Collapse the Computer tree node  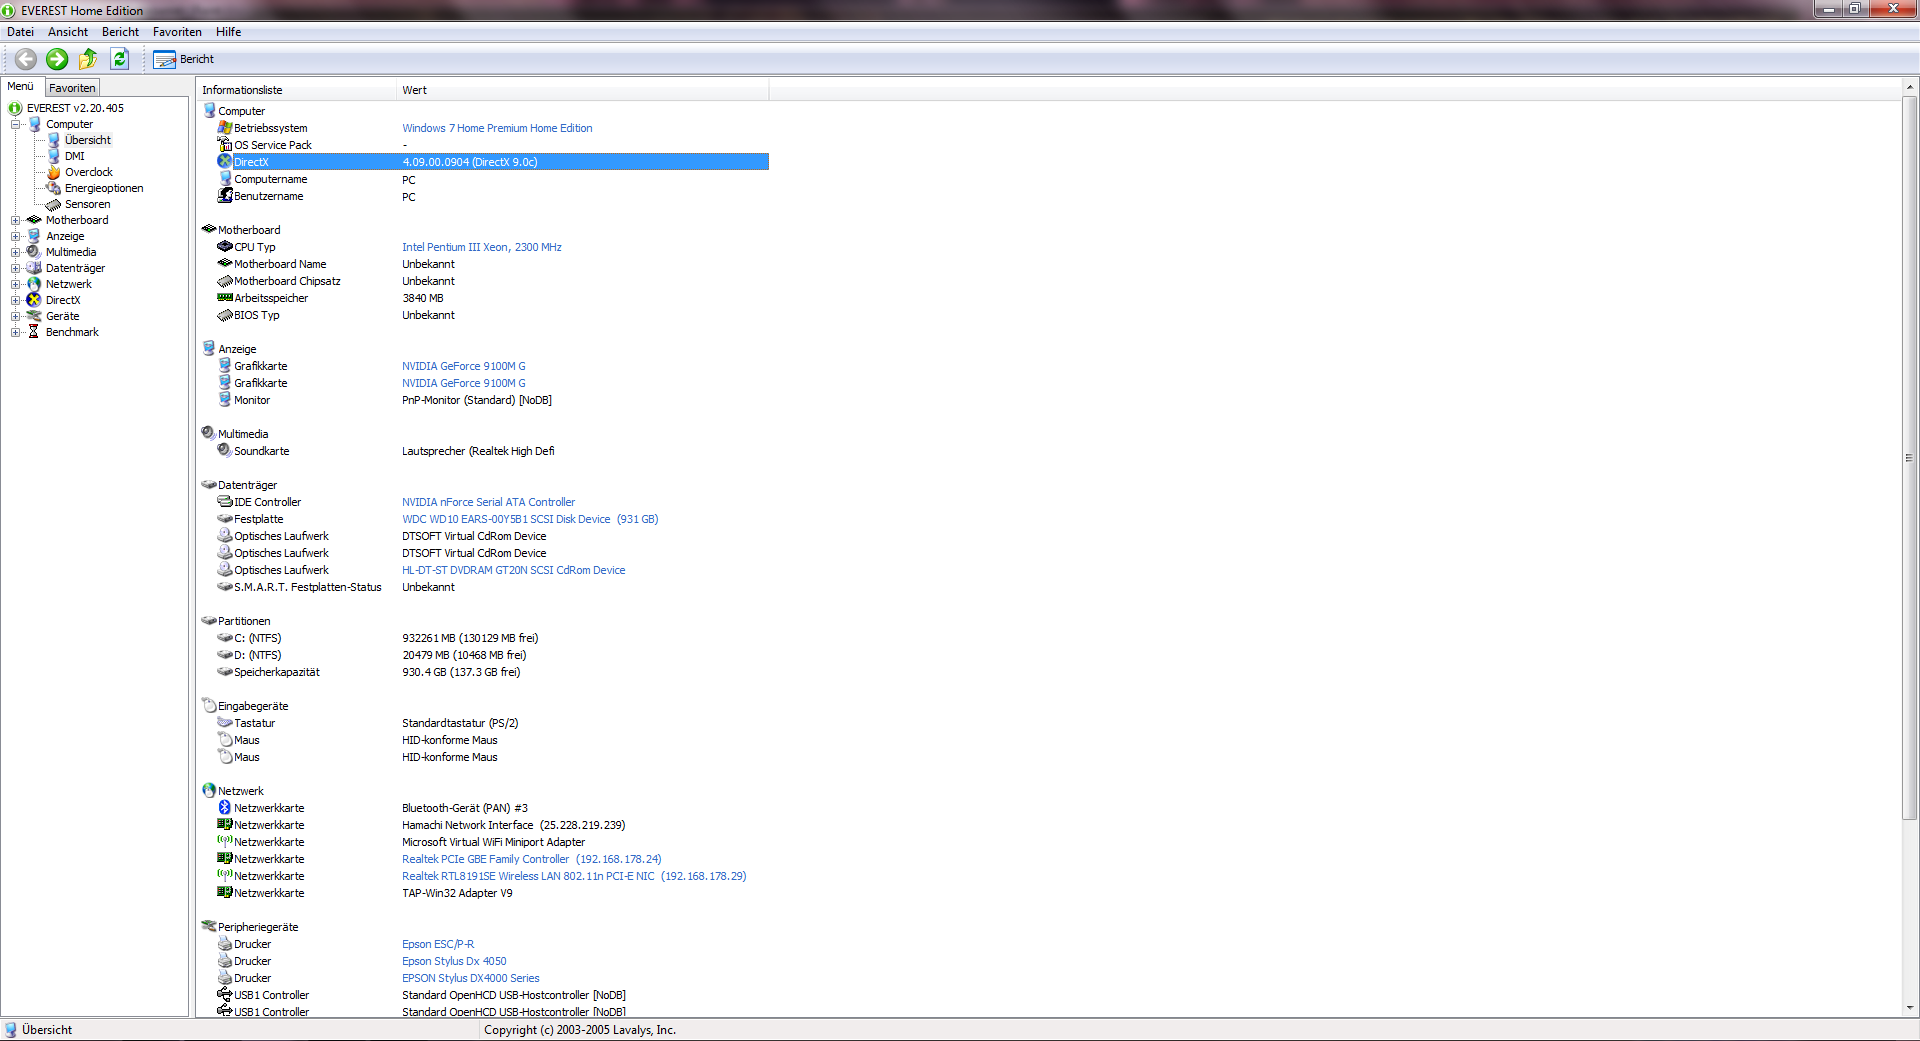pyautogui.click(x=15, y=124)
